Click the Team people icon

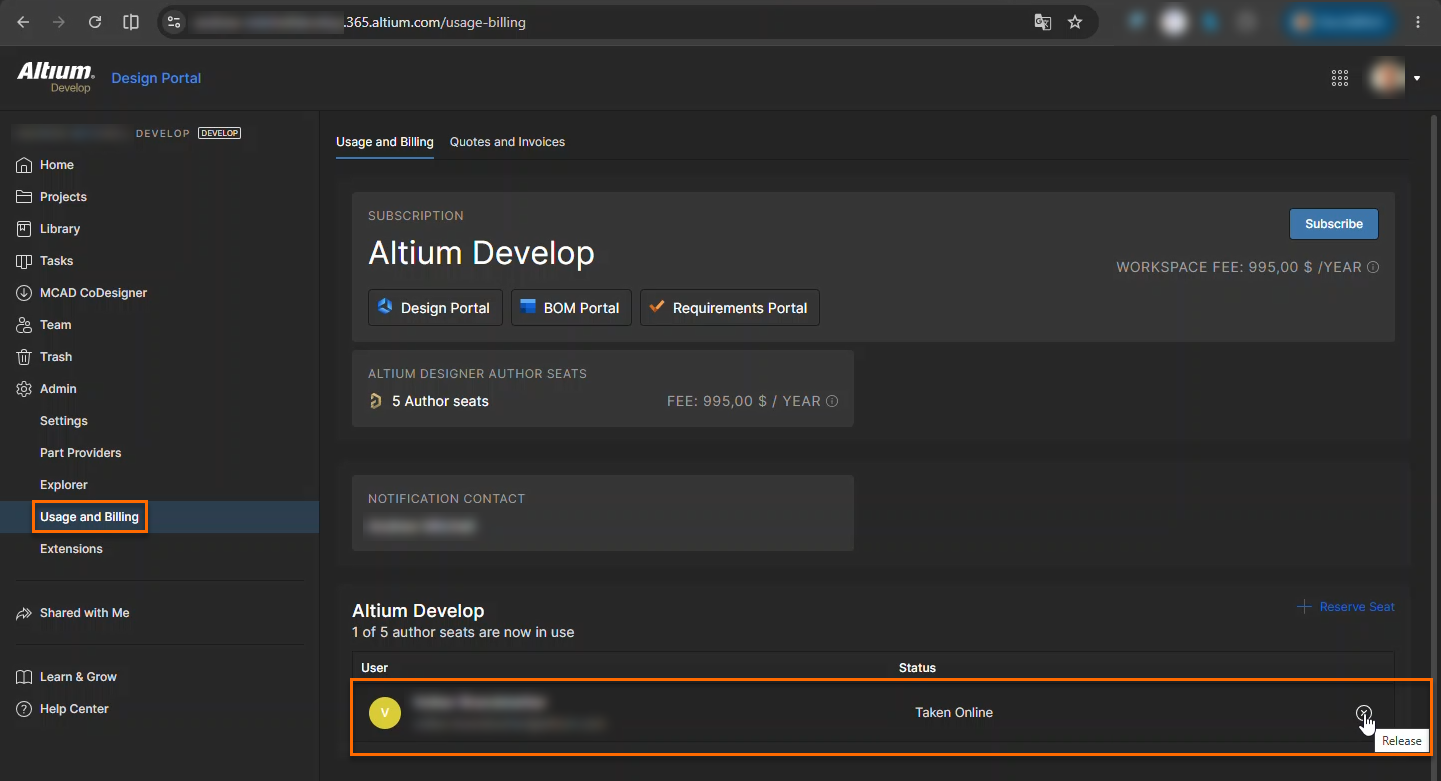click(24, 325)
